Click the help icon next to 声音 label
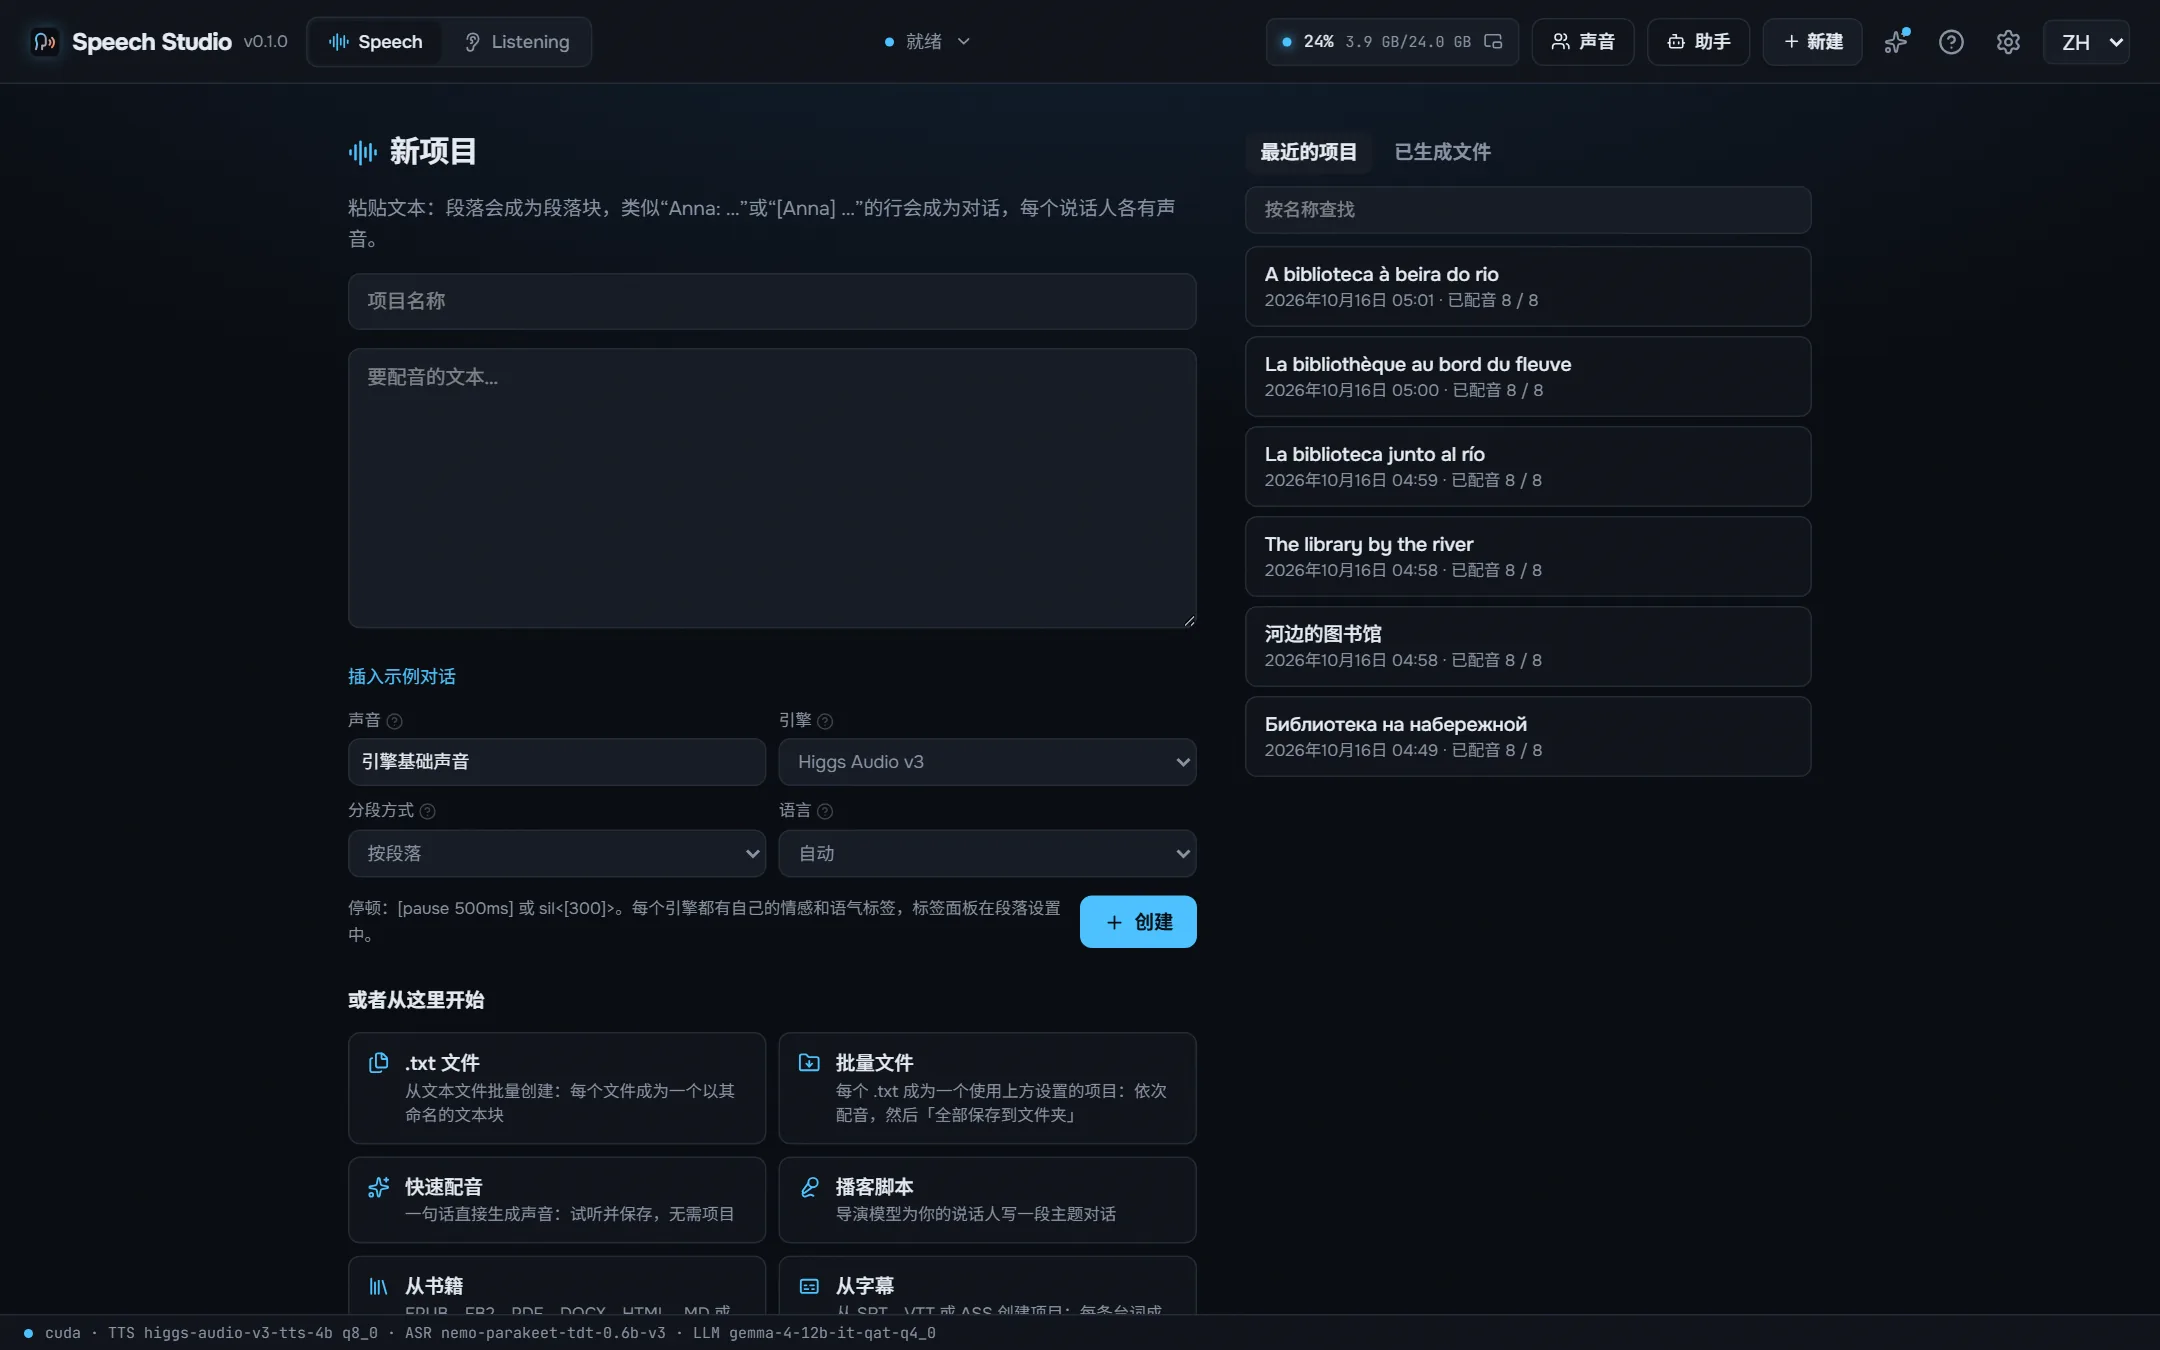 pyautogui.click(x=394, y=721)
